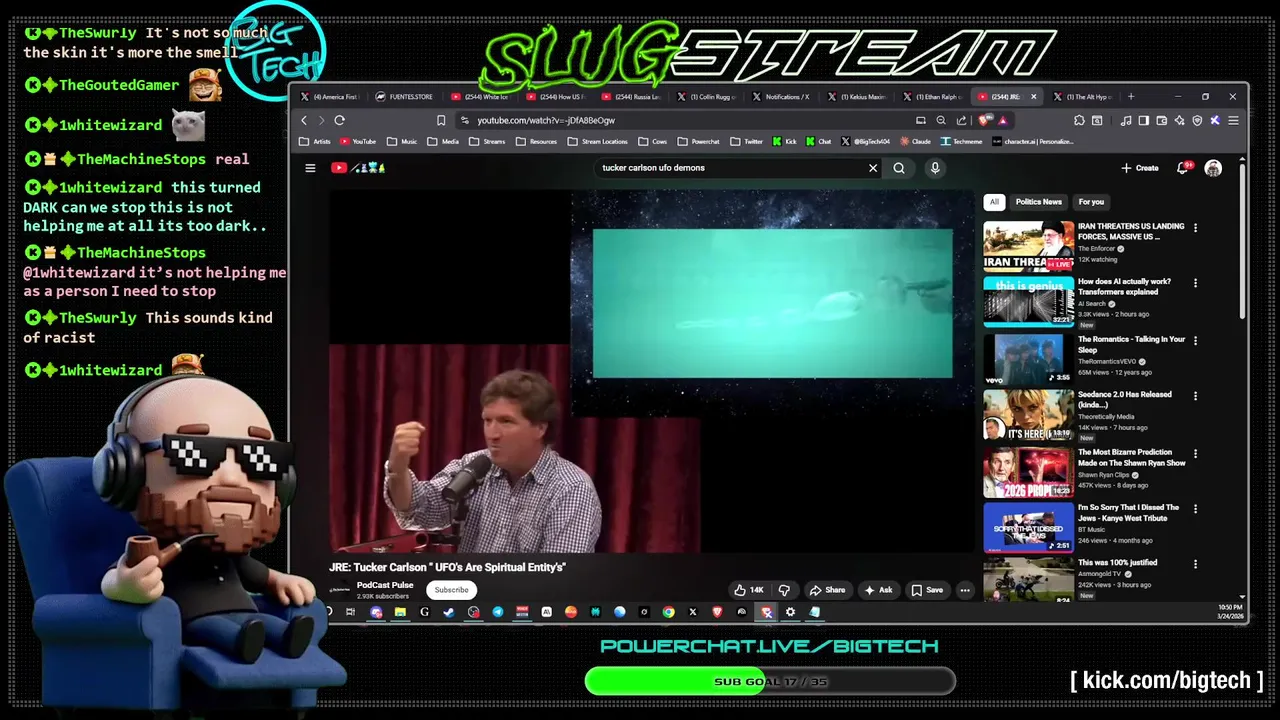Switch to the Notifications / X tab
This screenshot has width=1280, height=720.
point(782,97)
